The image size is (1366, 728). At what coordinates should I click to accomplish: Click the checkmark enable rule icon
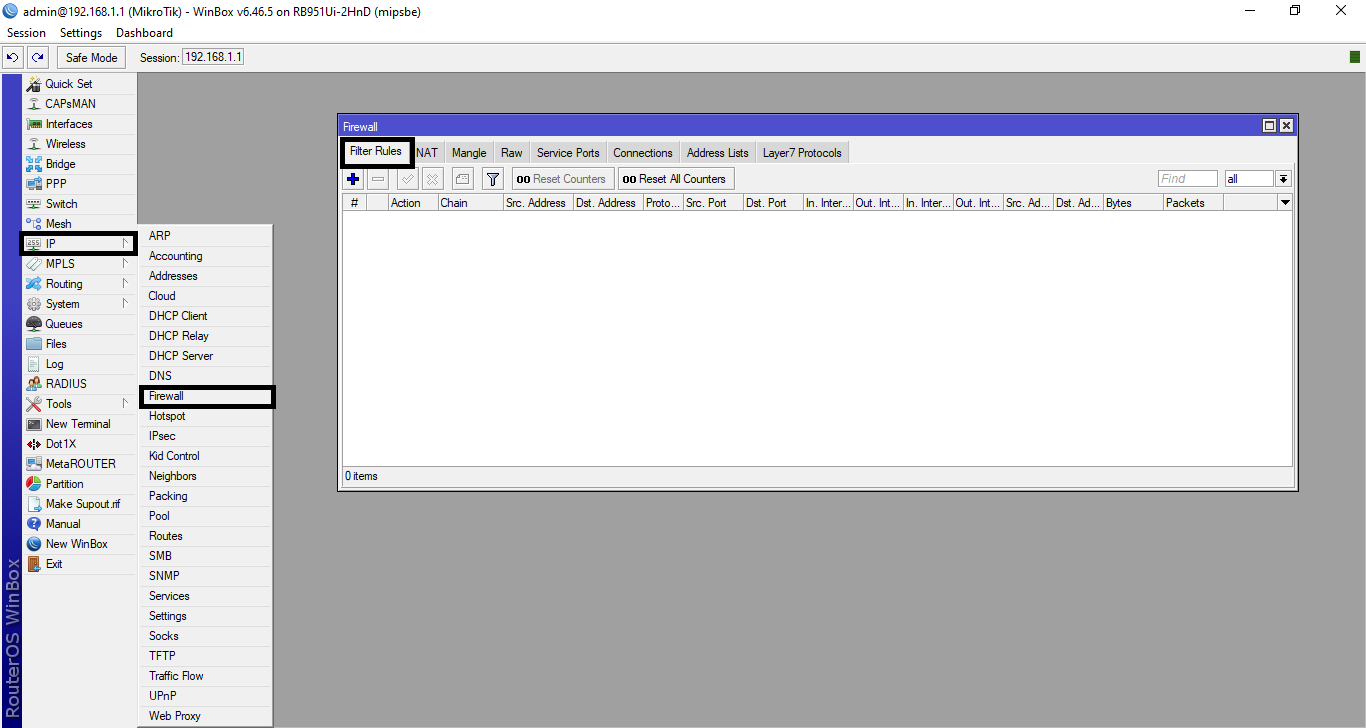pos(407,179)
